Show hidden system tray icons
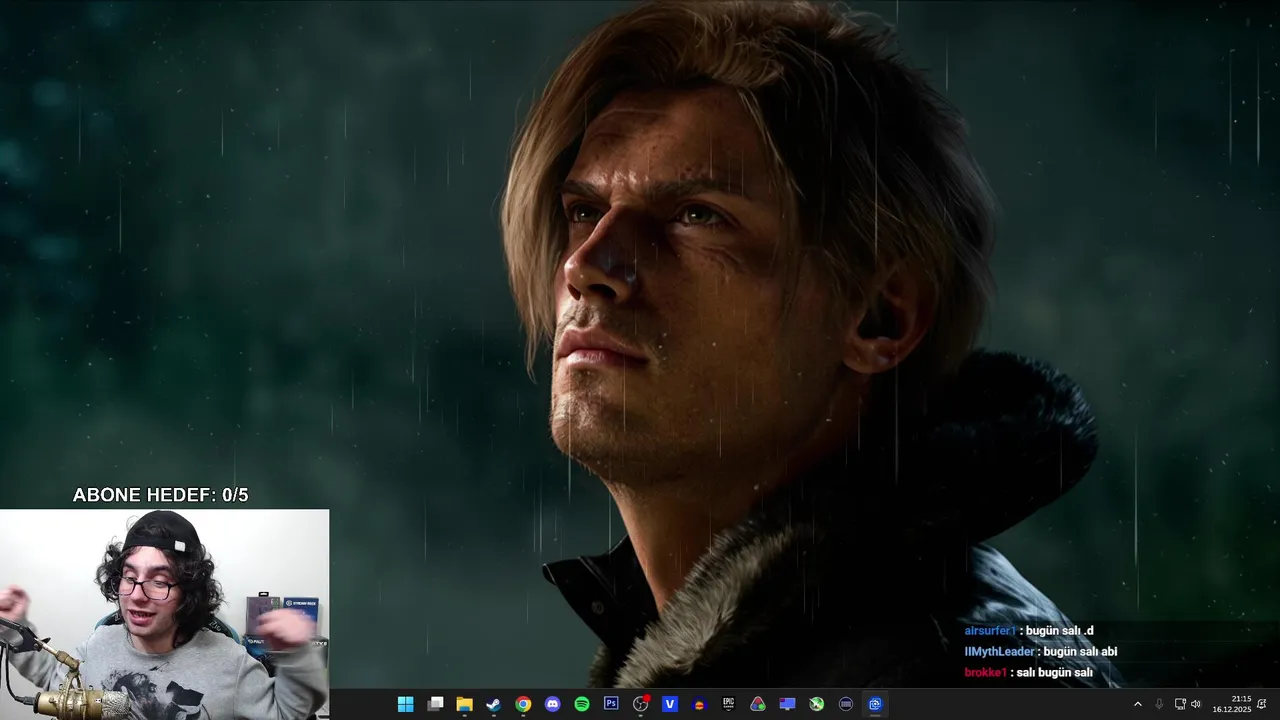Screen dimensions: 1280x720 [1137, 704]
